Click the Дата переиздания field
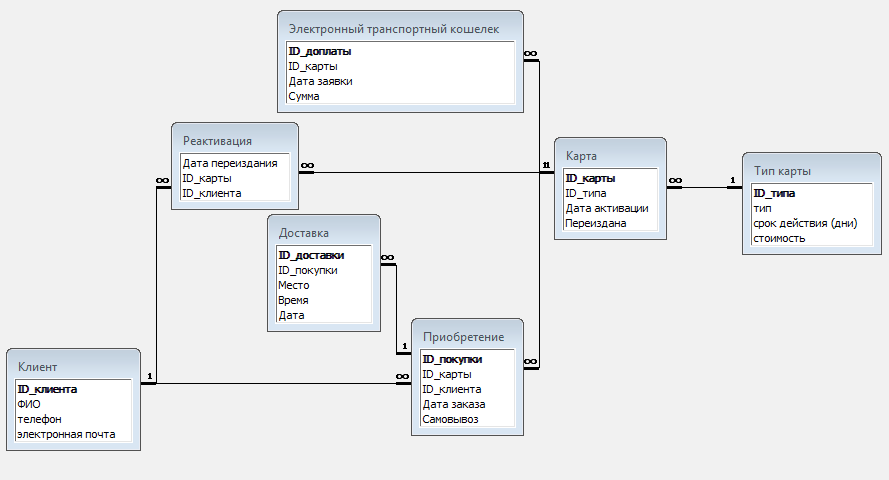Screen dimensions: 889x480 (230, 163)
